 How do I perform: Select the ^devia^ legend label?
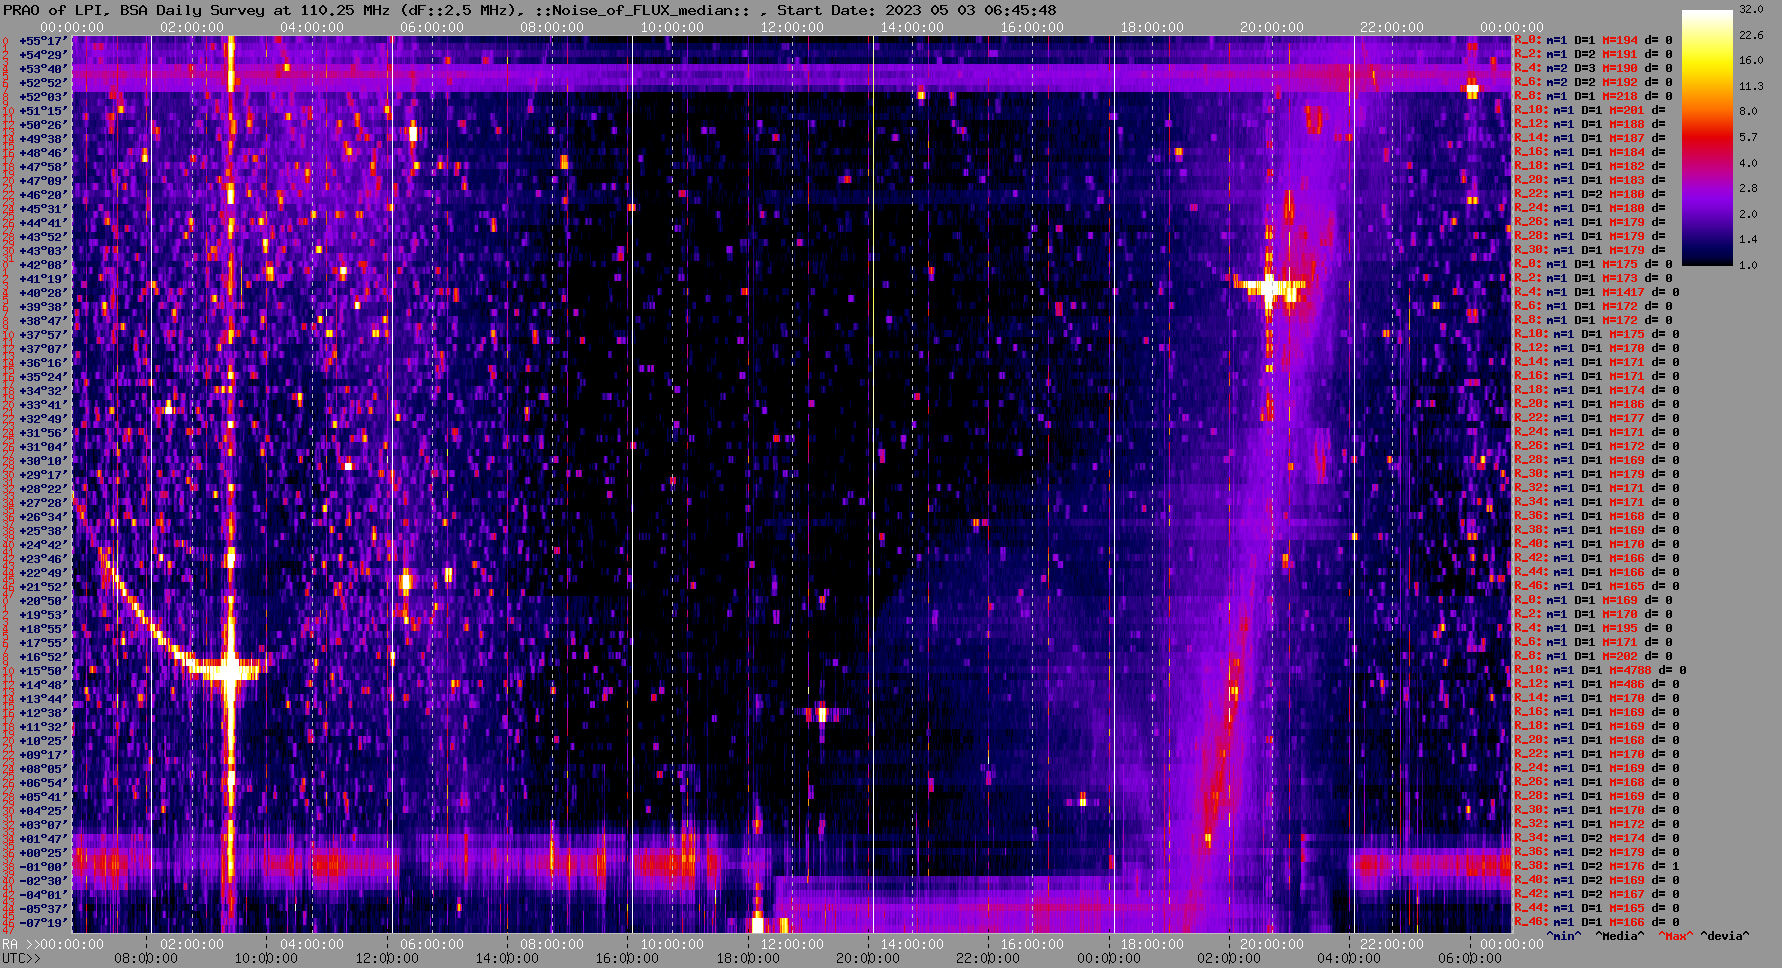tap(1725, 936)
